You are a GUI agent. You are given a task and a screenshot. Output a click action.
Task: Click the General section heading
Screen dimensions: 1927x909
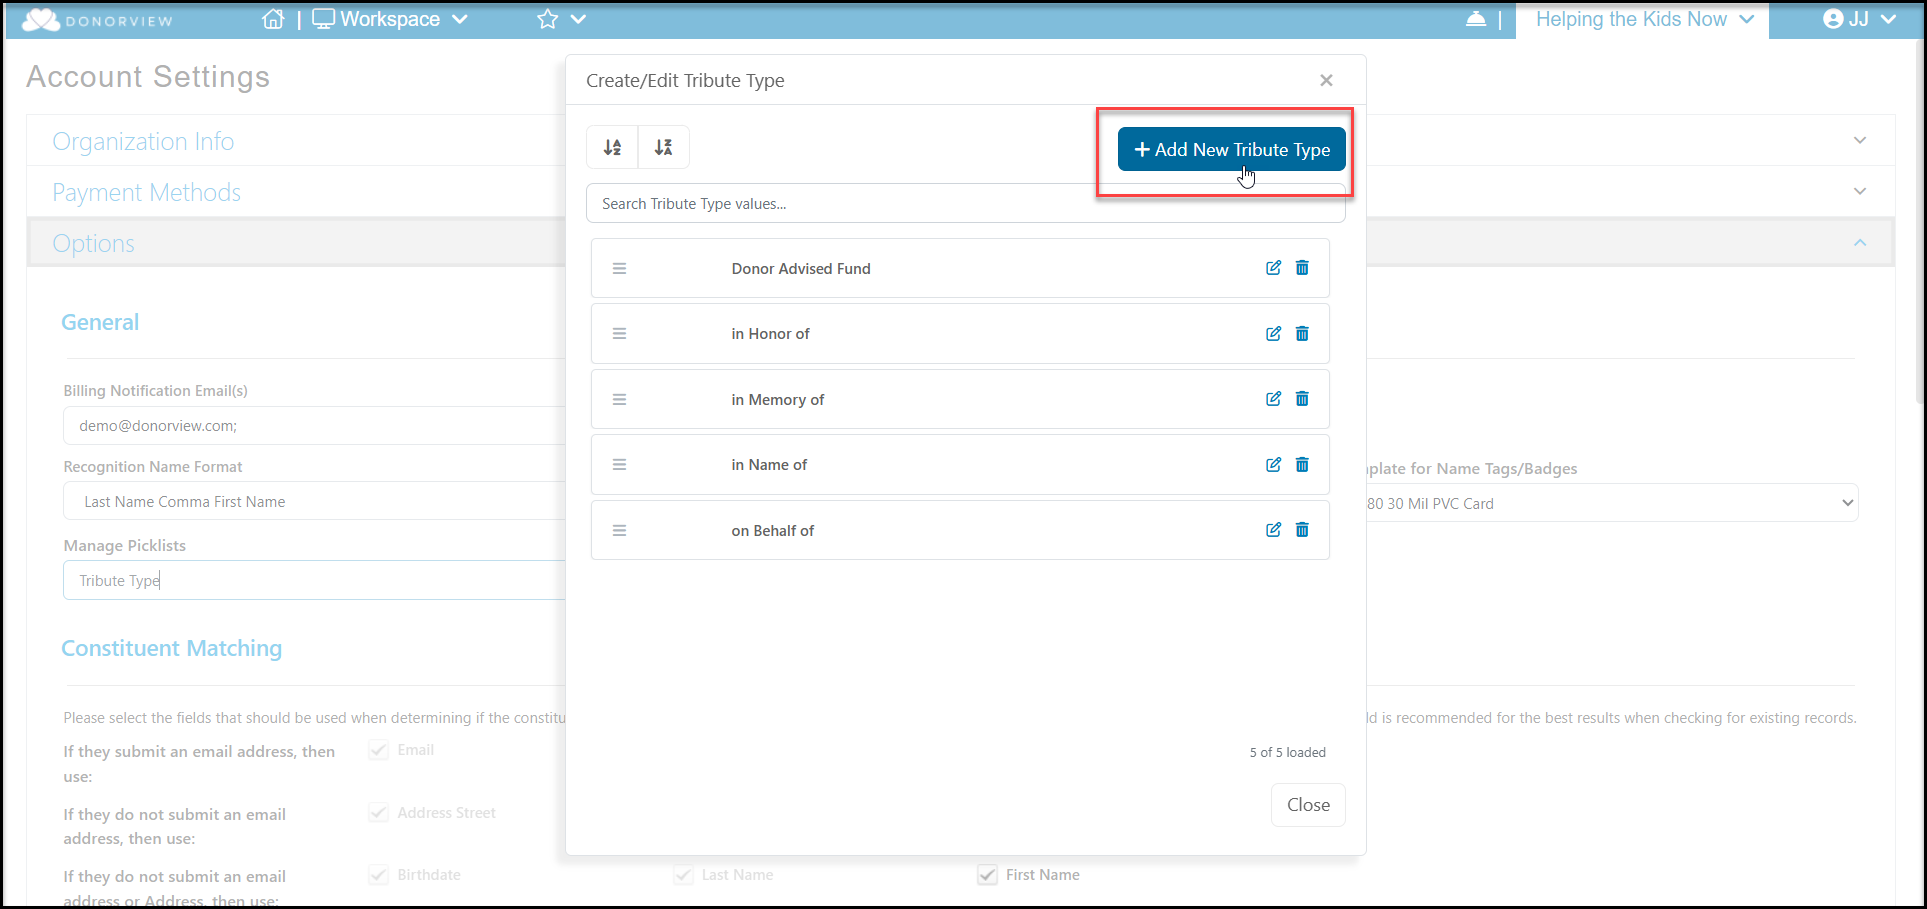[100, 322]
